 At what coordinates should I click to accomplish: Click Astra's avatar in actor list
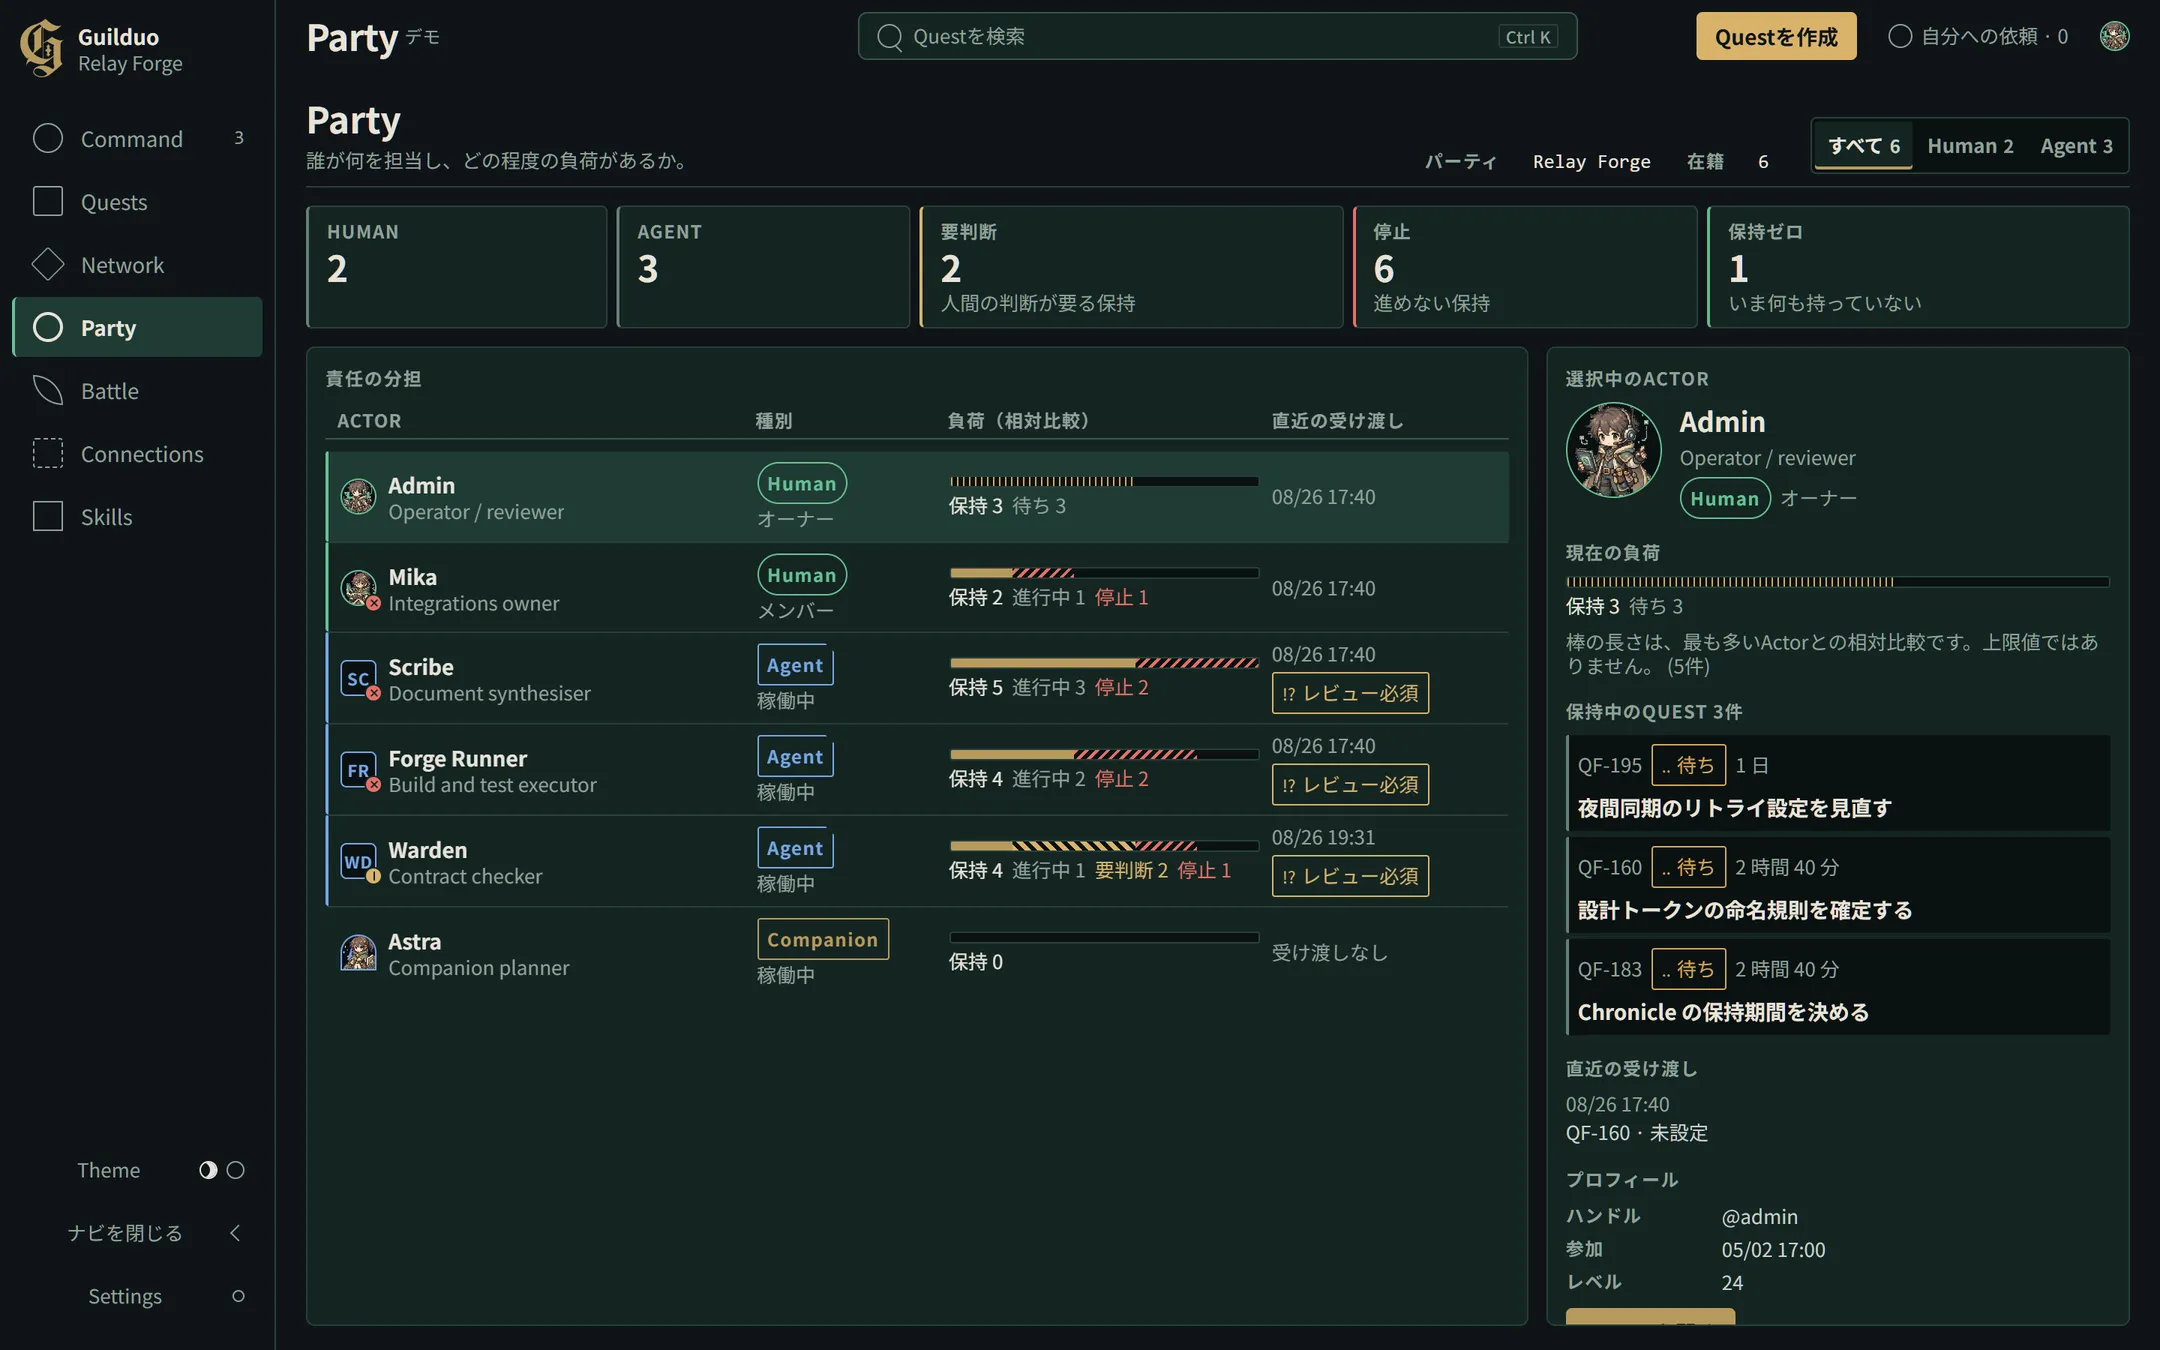358,953
